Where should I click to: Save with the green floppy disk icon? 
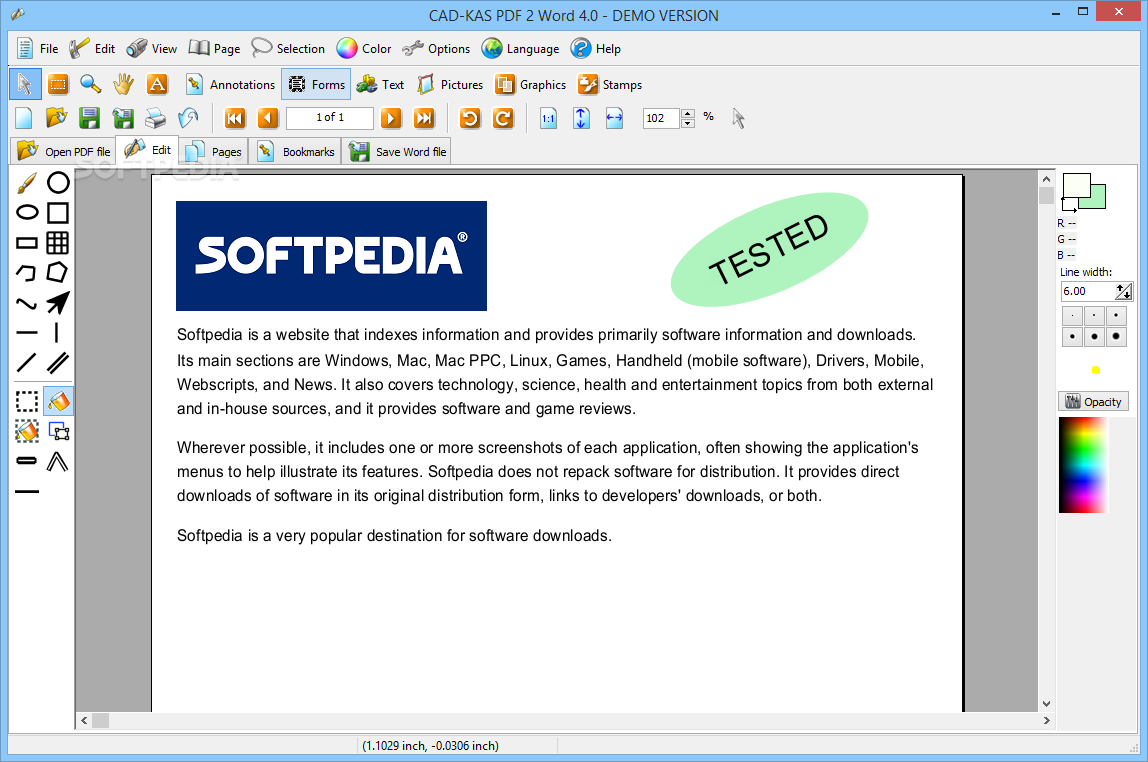89,118
